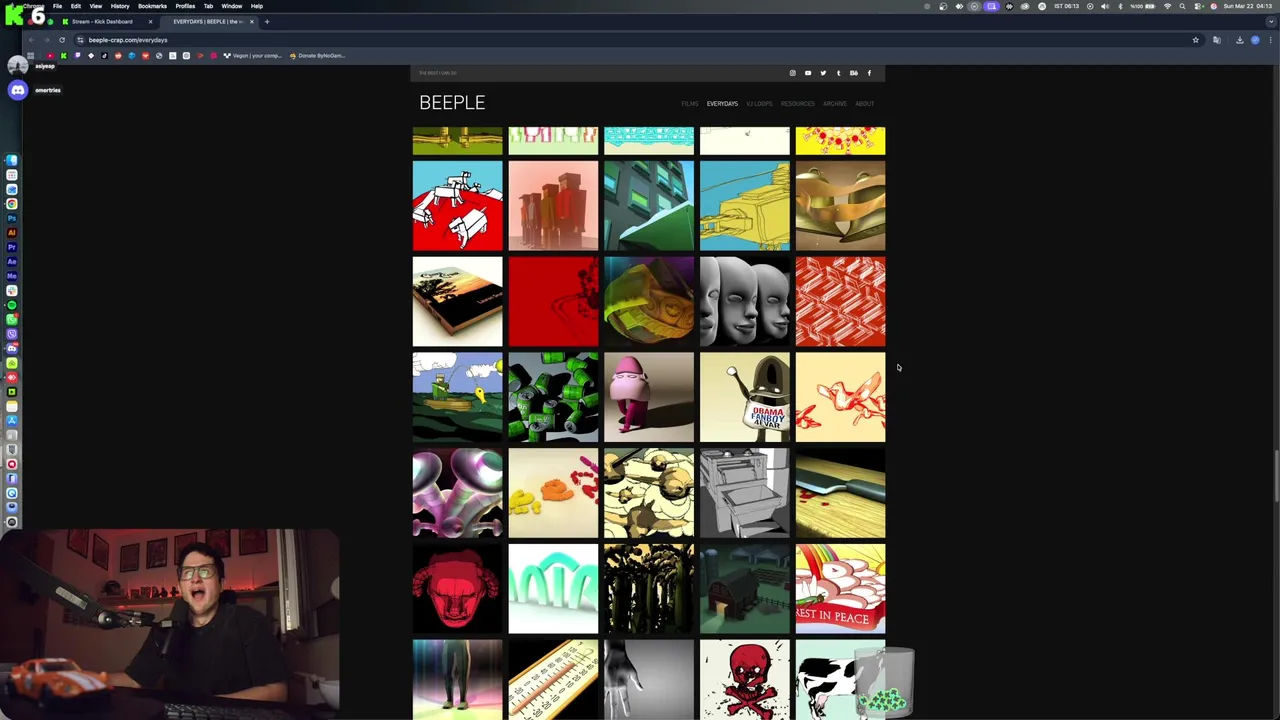
Task: Open the ABOUT page
Action: 865,104
